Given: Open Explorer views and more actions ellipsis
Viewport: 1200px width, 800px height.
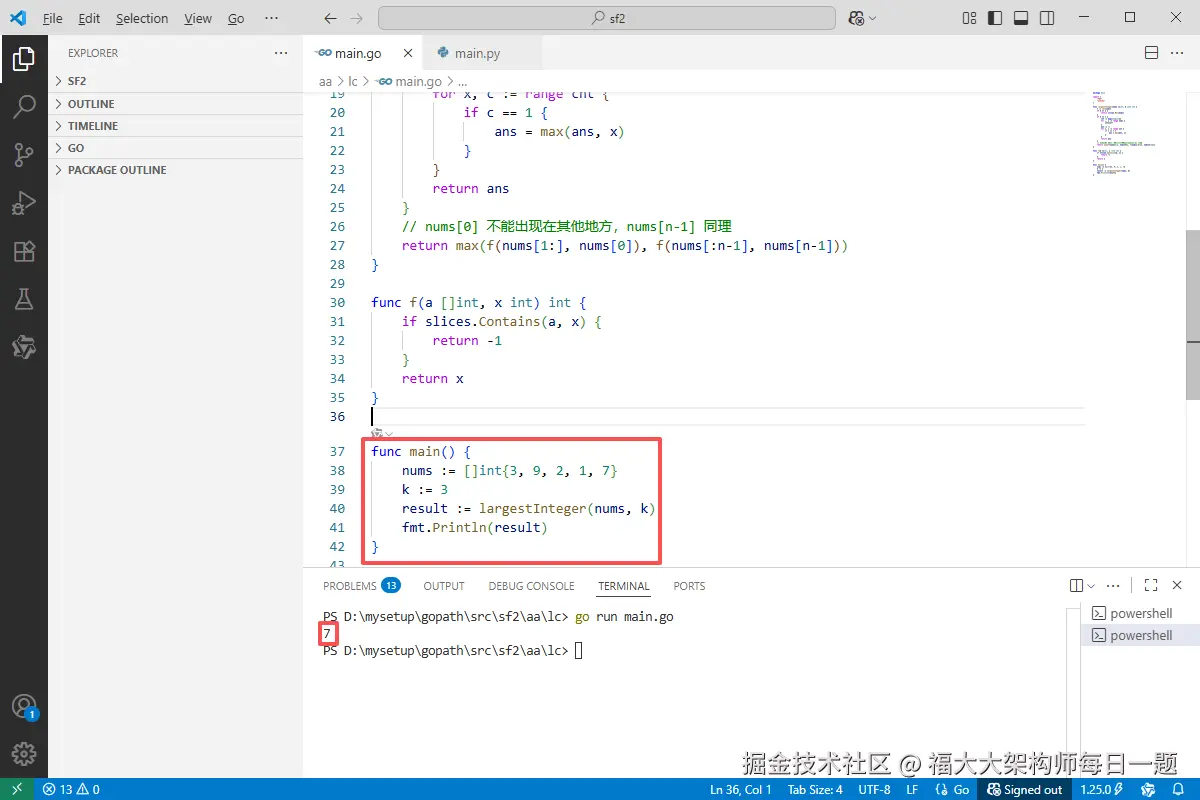Looking at the screenshot, I should click(281, 53).
